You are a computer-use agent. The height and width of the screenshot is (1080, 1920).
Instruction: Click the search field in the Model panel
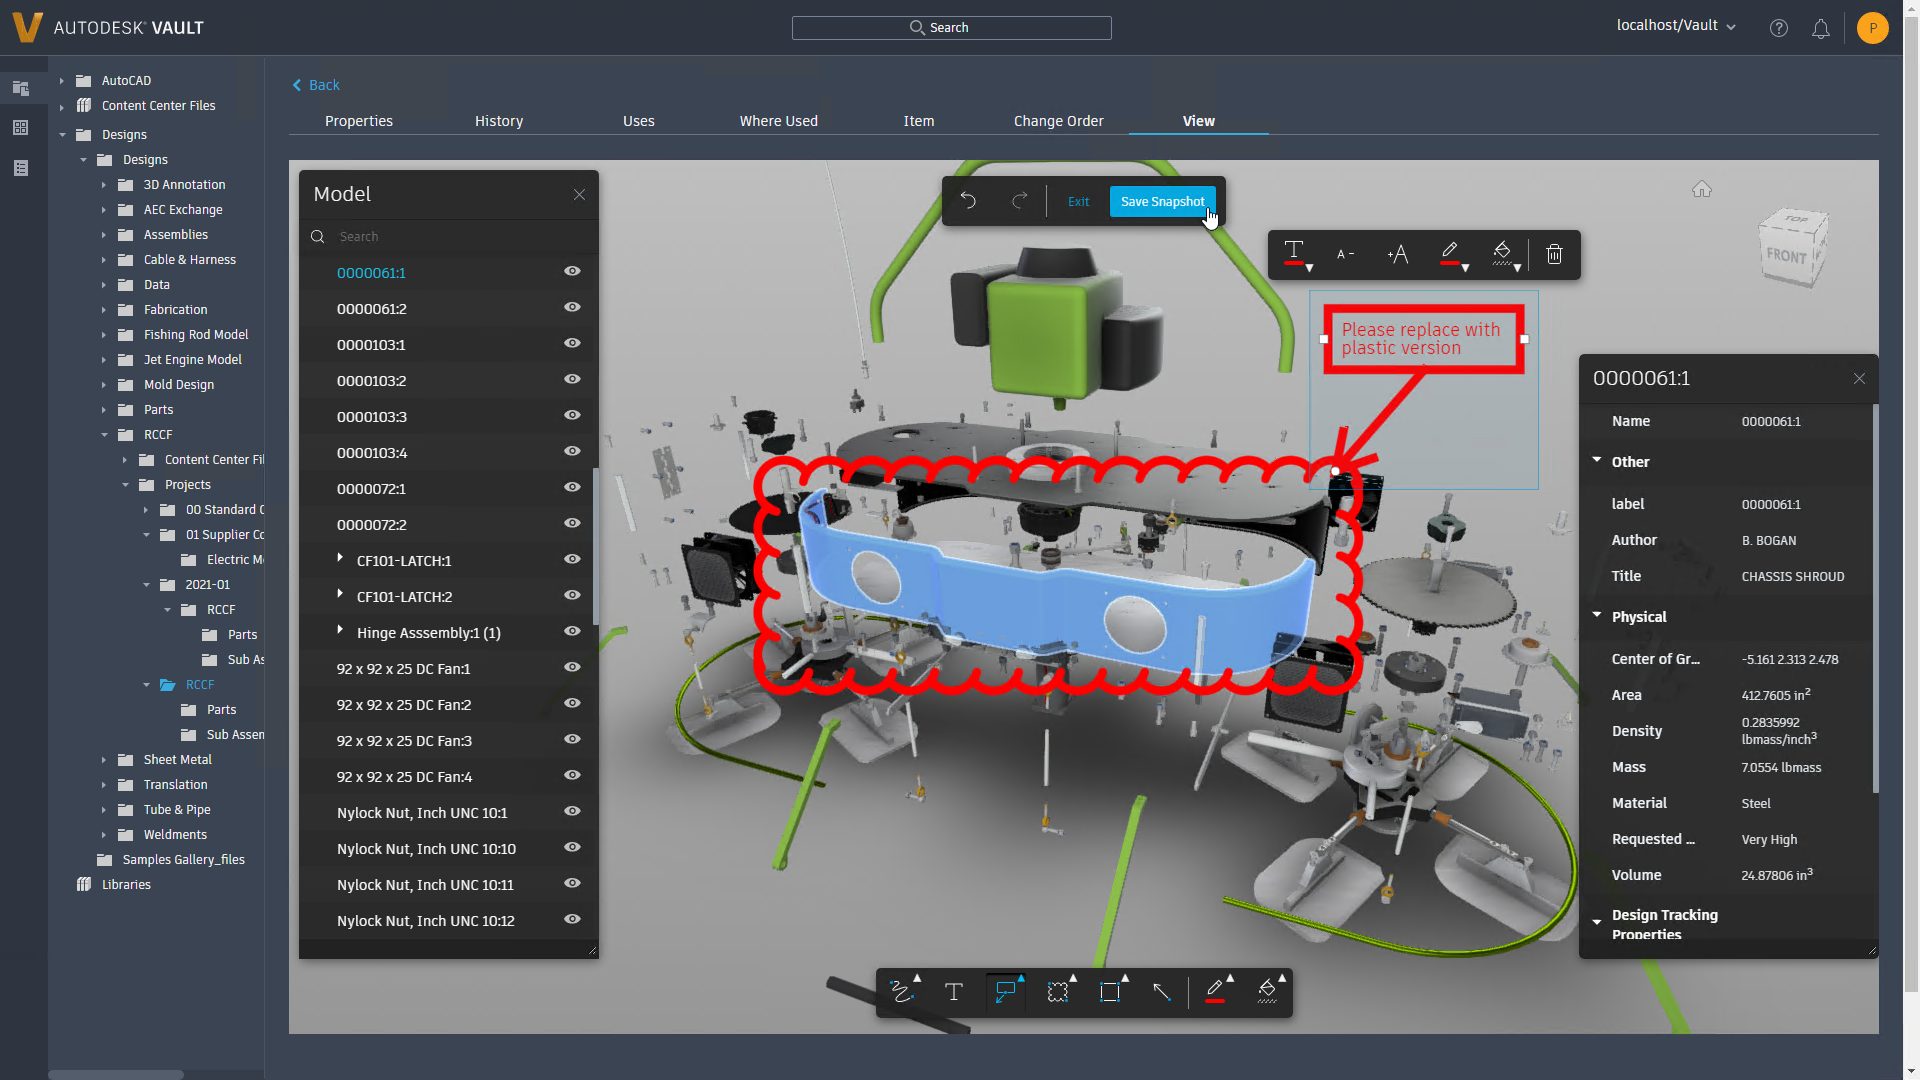click(x=450, y=237)
